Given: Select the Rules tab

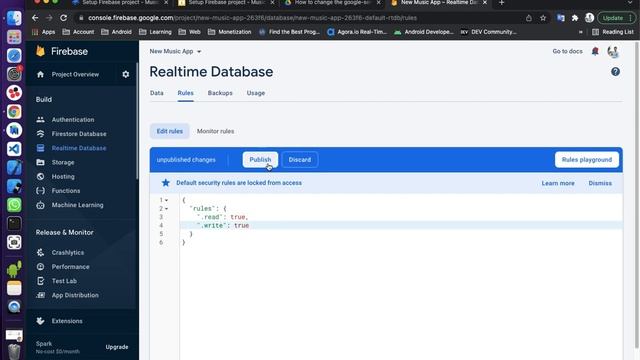Looking at the screenshot, I should 185,93.
